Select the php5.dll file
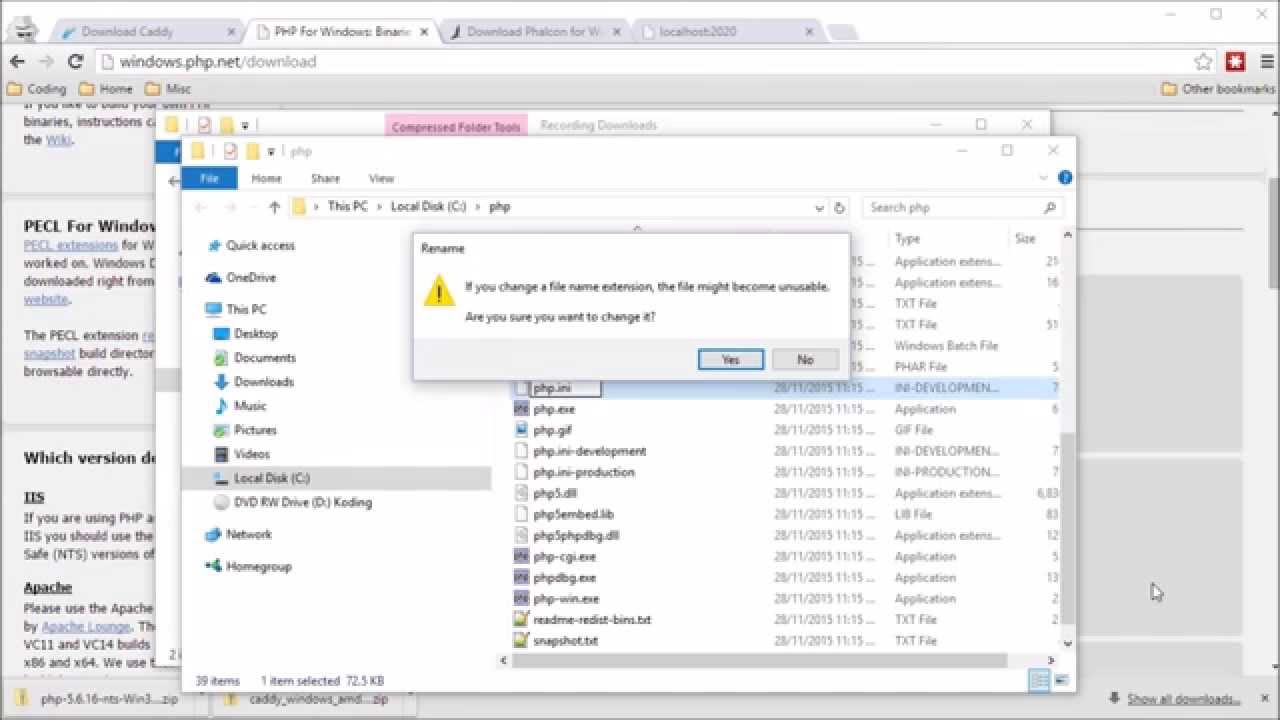Screen dimensions: 1280x720 pyautogui.click(x=555, y=493)
